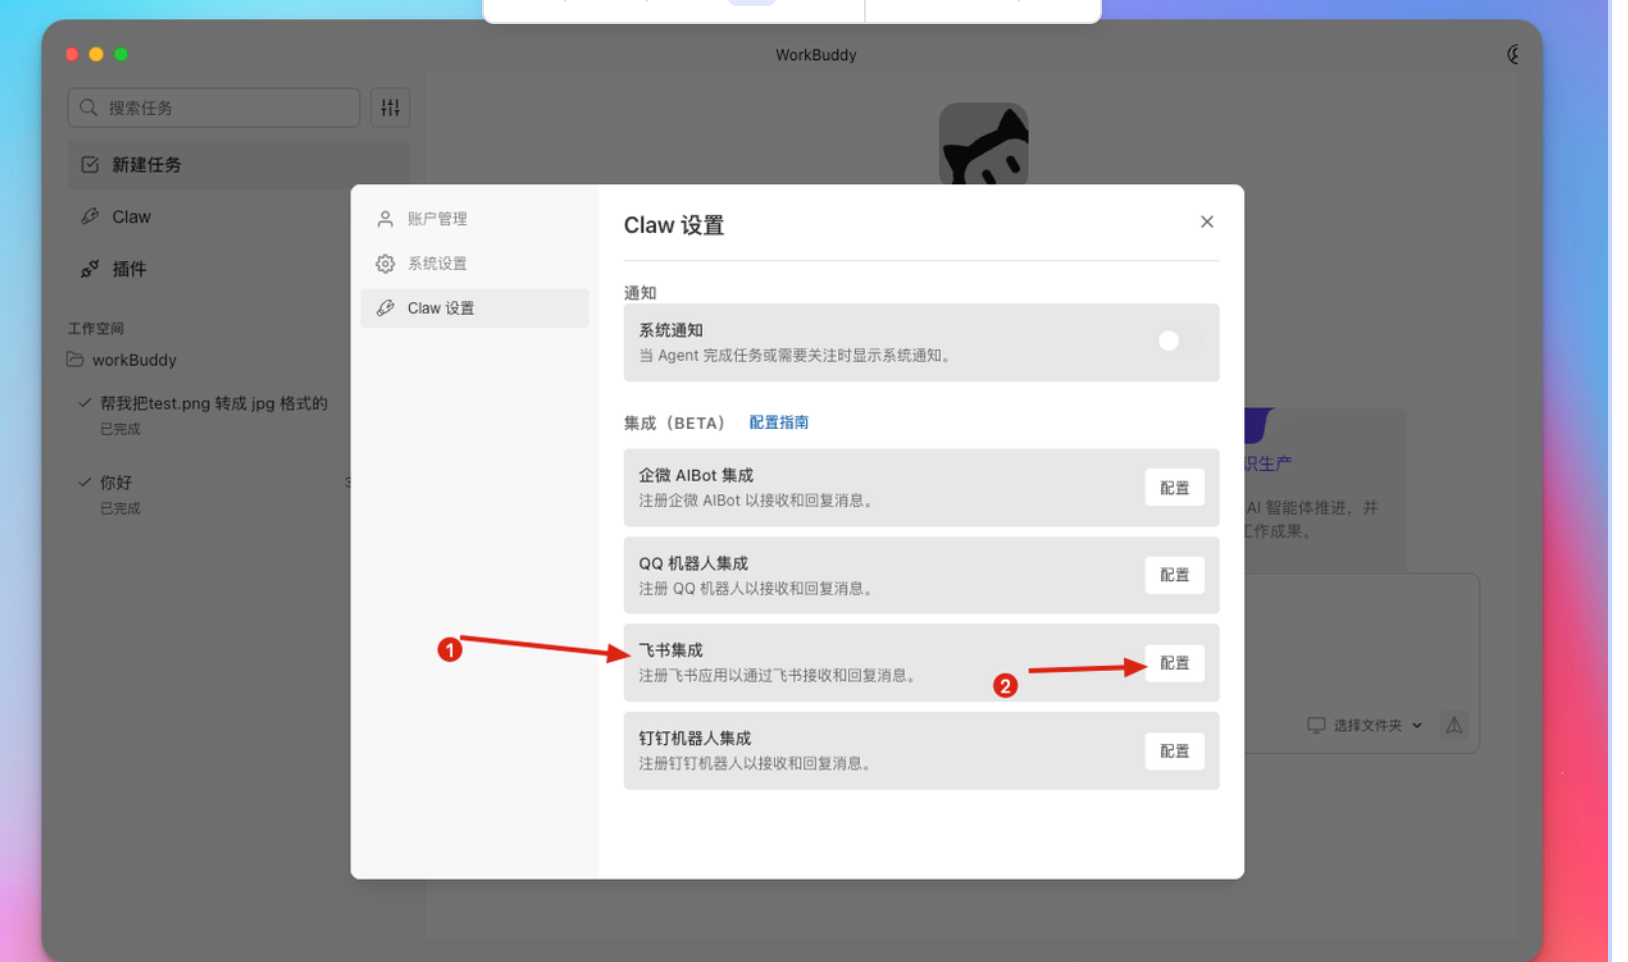The image size is (1628, 962).
Task: Open Claw in the main sidebar
Action: coord(238,217)
